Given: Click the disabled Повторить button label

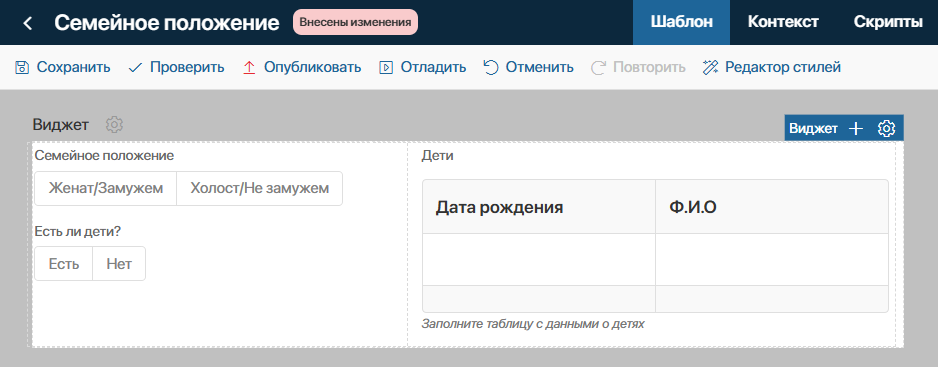Looking at the screenshot, I should (649, 67).
